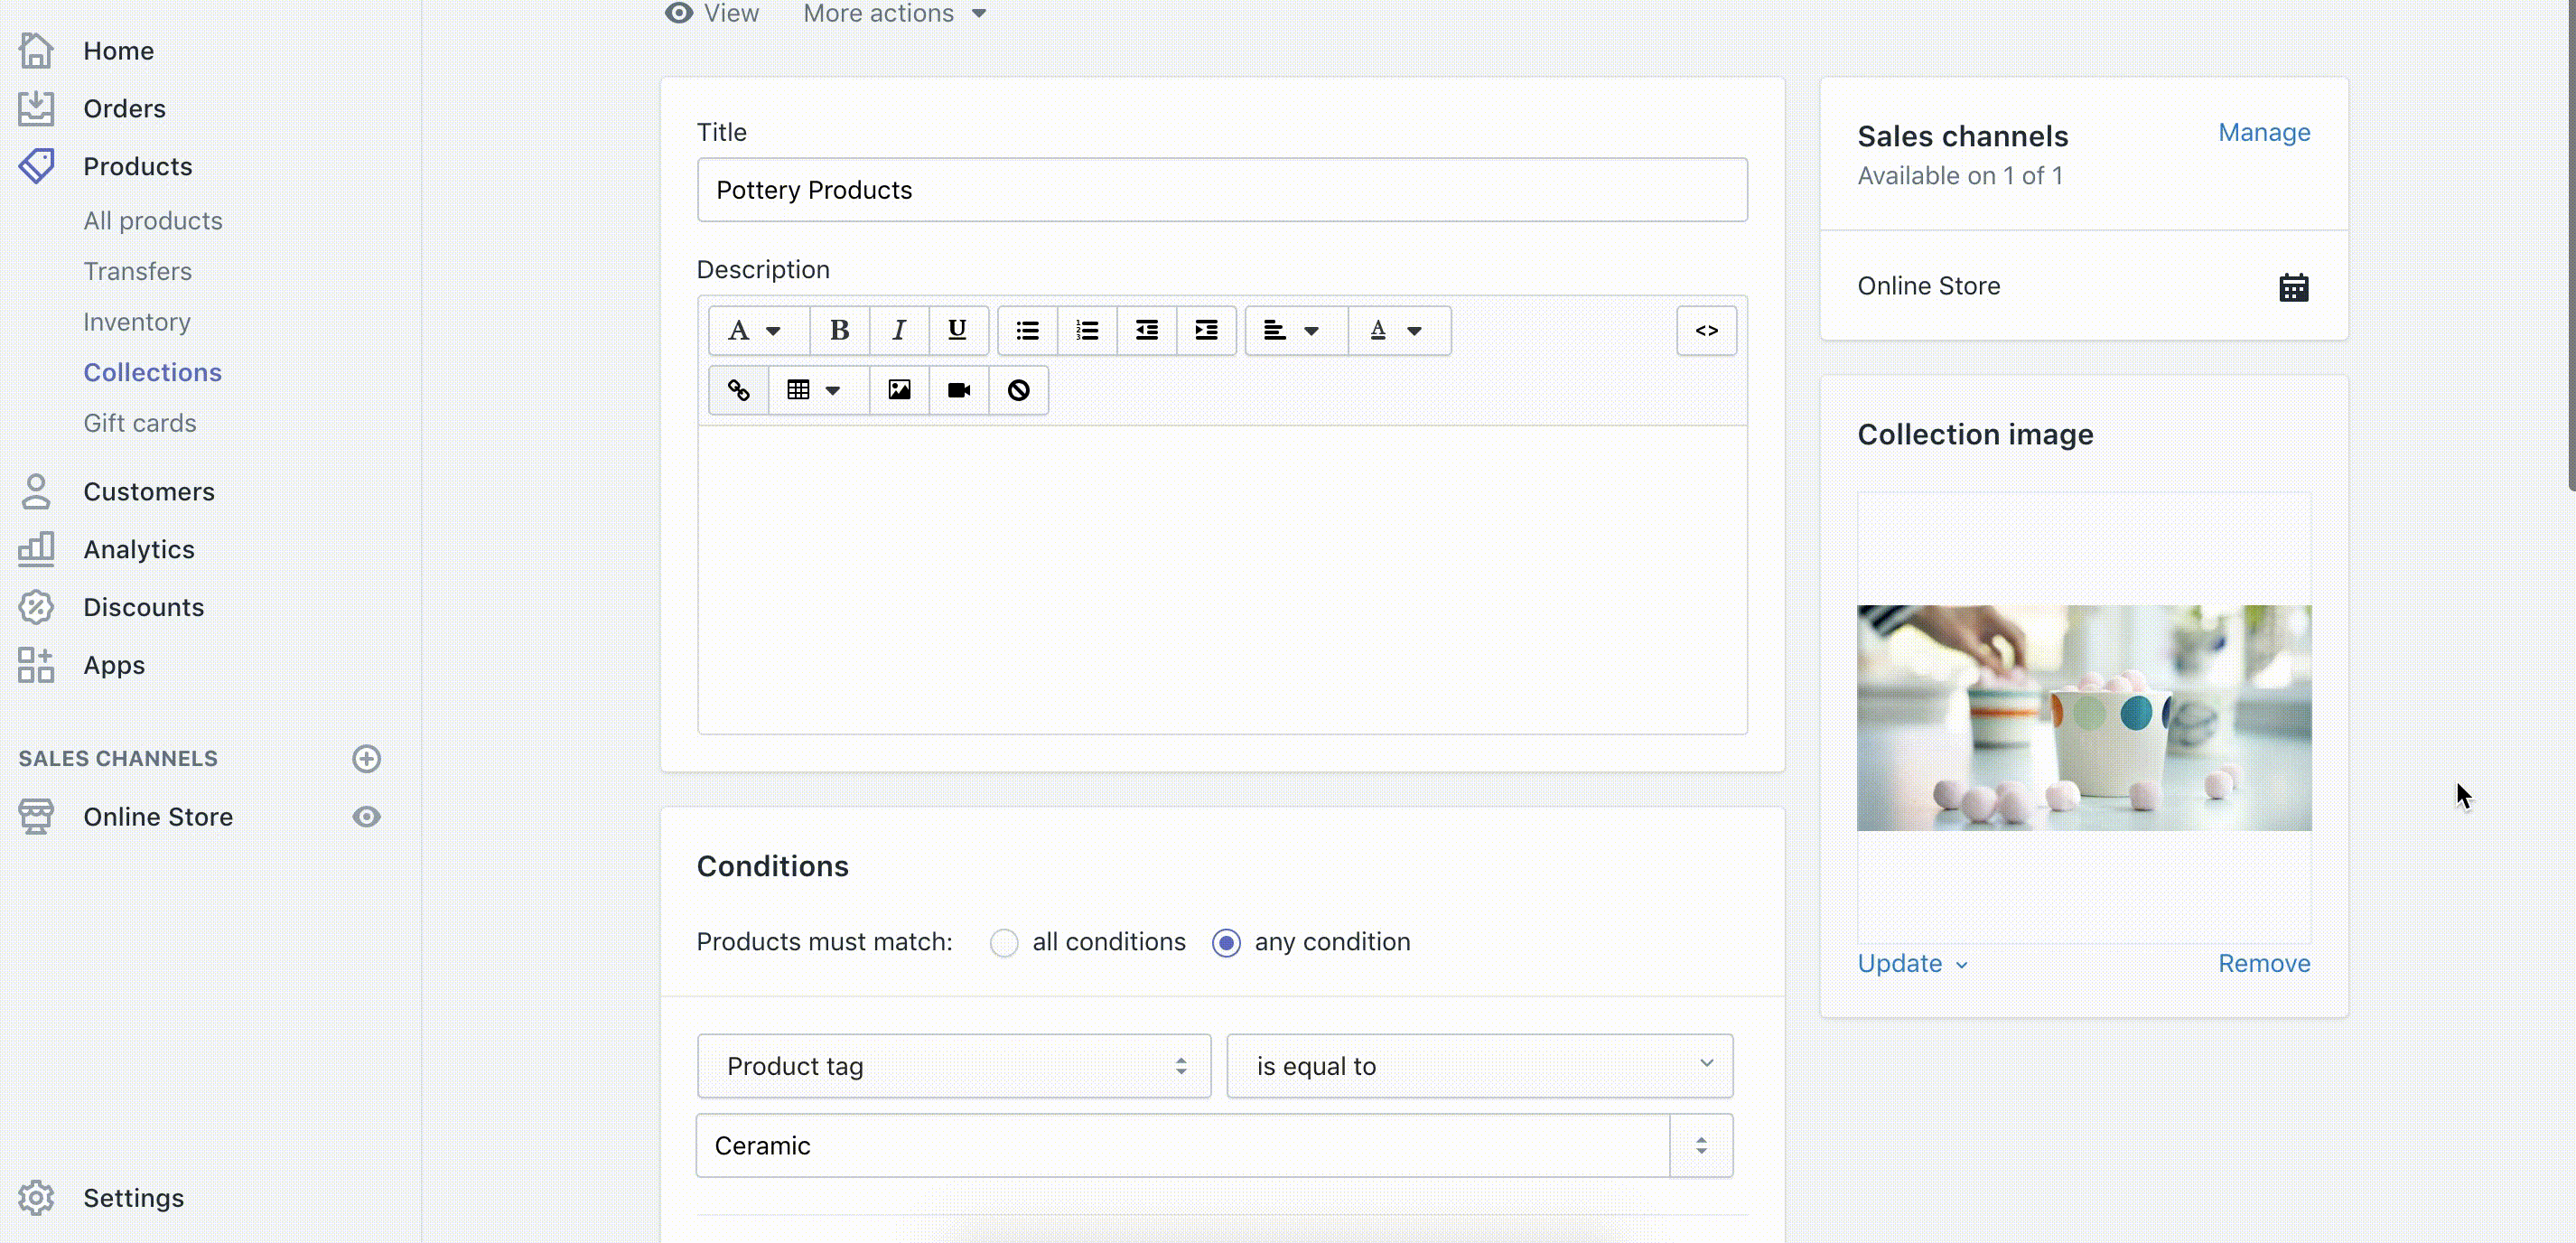
Task: Open the Inventory submenu item
Action: coord(137,322)
